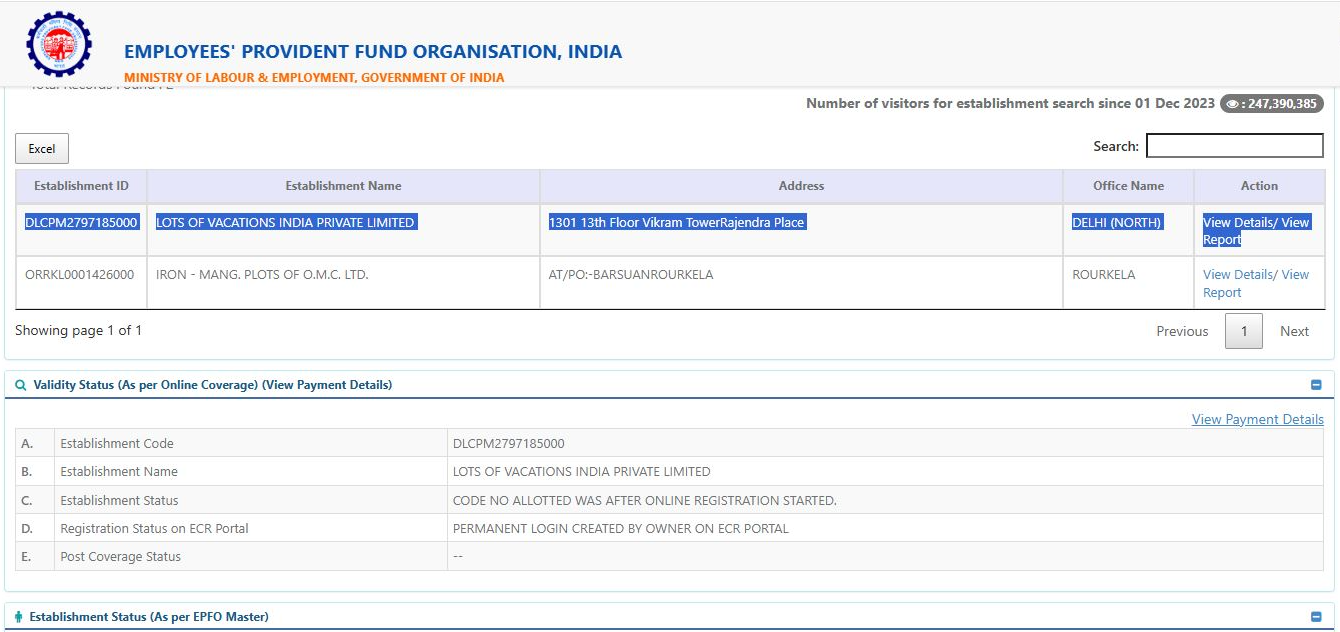Focus the Search input box
The width and height of the screenshot is (1340, 632).
1234,146
